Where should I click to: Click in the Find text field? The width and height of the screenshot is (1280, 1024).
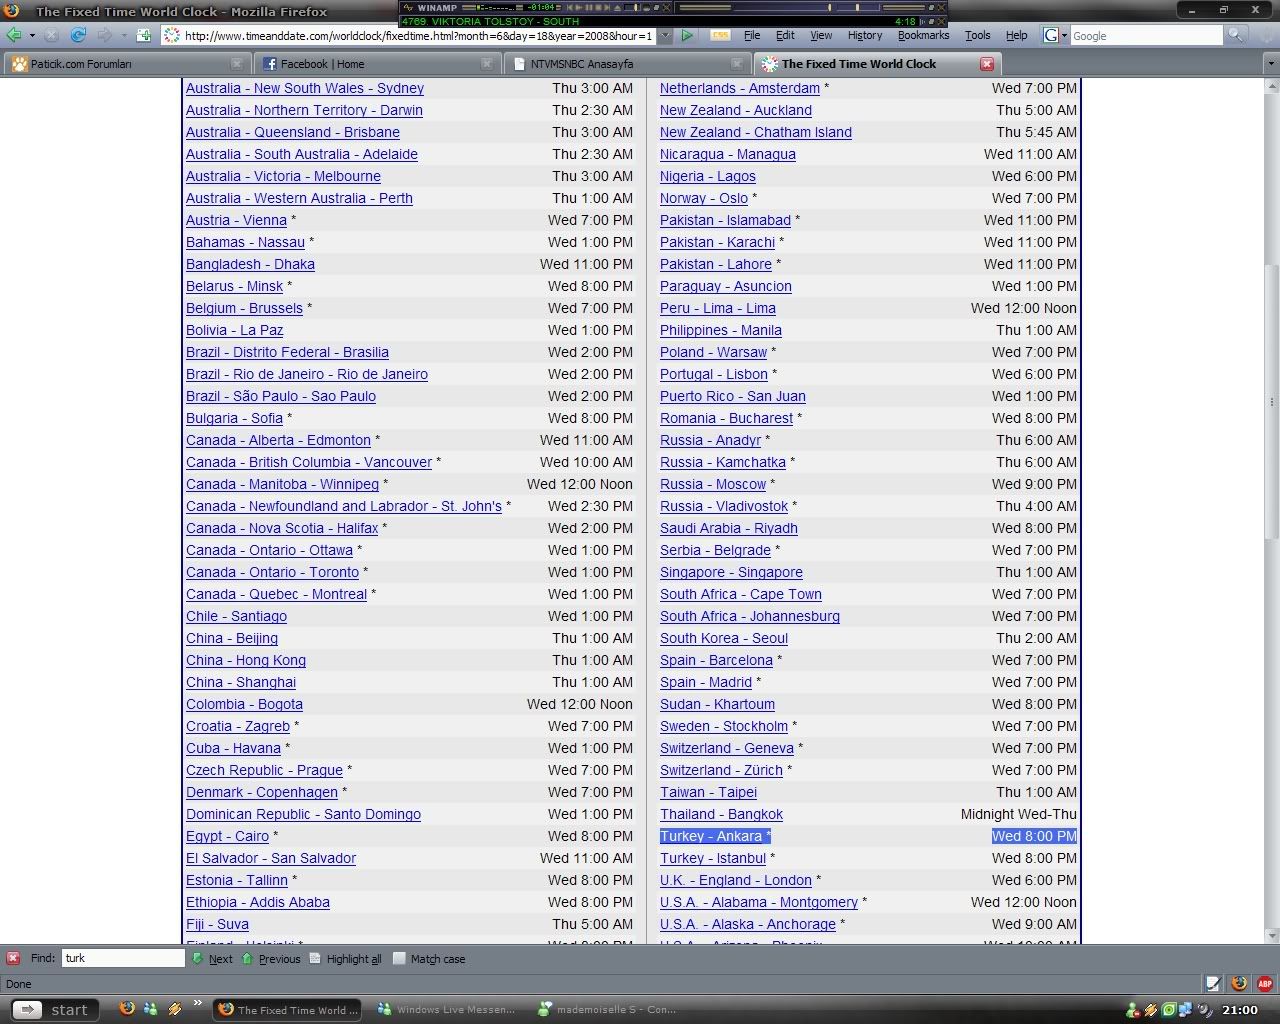pos(123,958)
